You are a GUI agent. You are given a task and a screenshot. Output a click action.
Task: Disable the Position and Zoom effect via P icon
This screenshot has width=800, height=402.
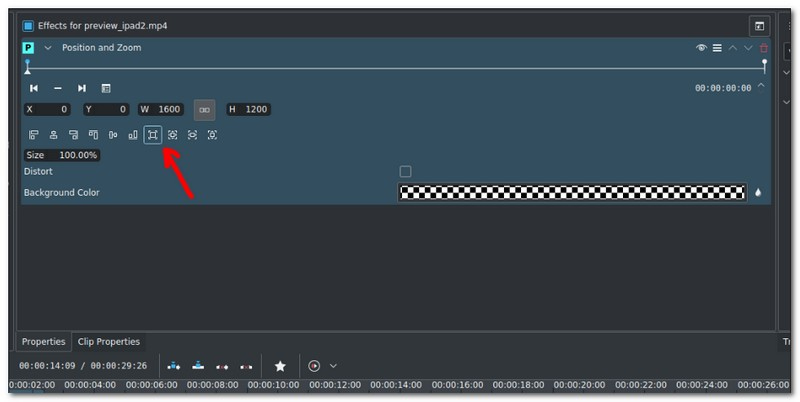[29, 48]
